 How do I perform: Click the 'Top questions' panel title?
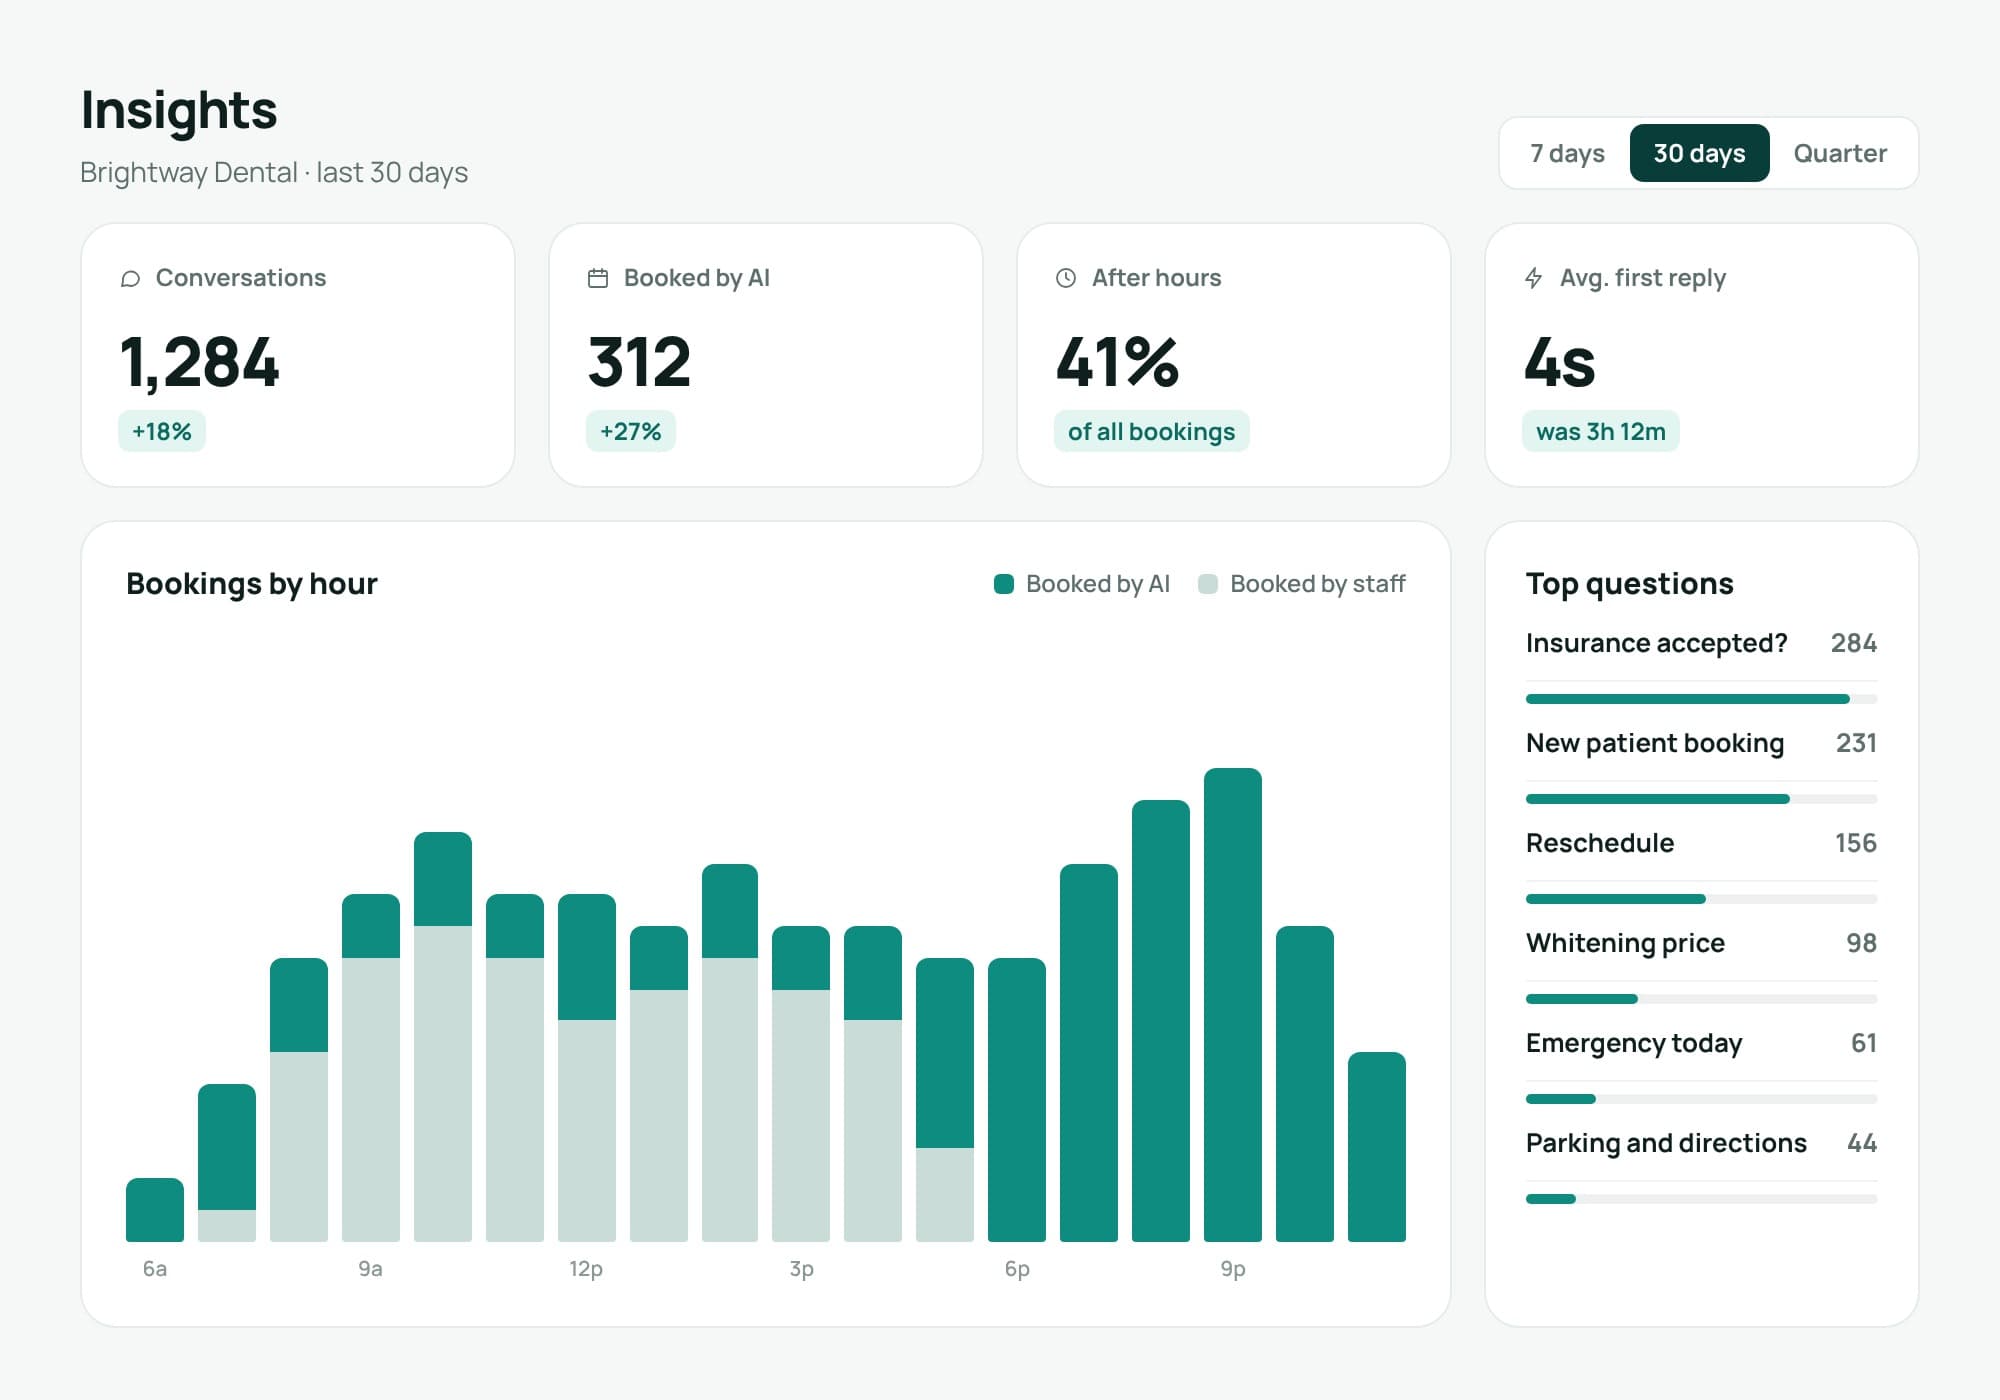(1630, 584)
